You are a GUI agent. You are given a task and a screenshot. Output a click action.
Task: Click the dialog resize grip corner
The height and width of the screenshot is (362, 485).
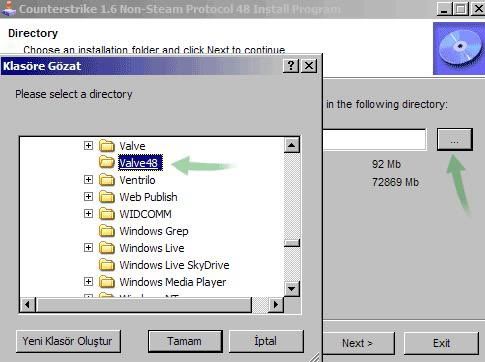coord(315,357)
